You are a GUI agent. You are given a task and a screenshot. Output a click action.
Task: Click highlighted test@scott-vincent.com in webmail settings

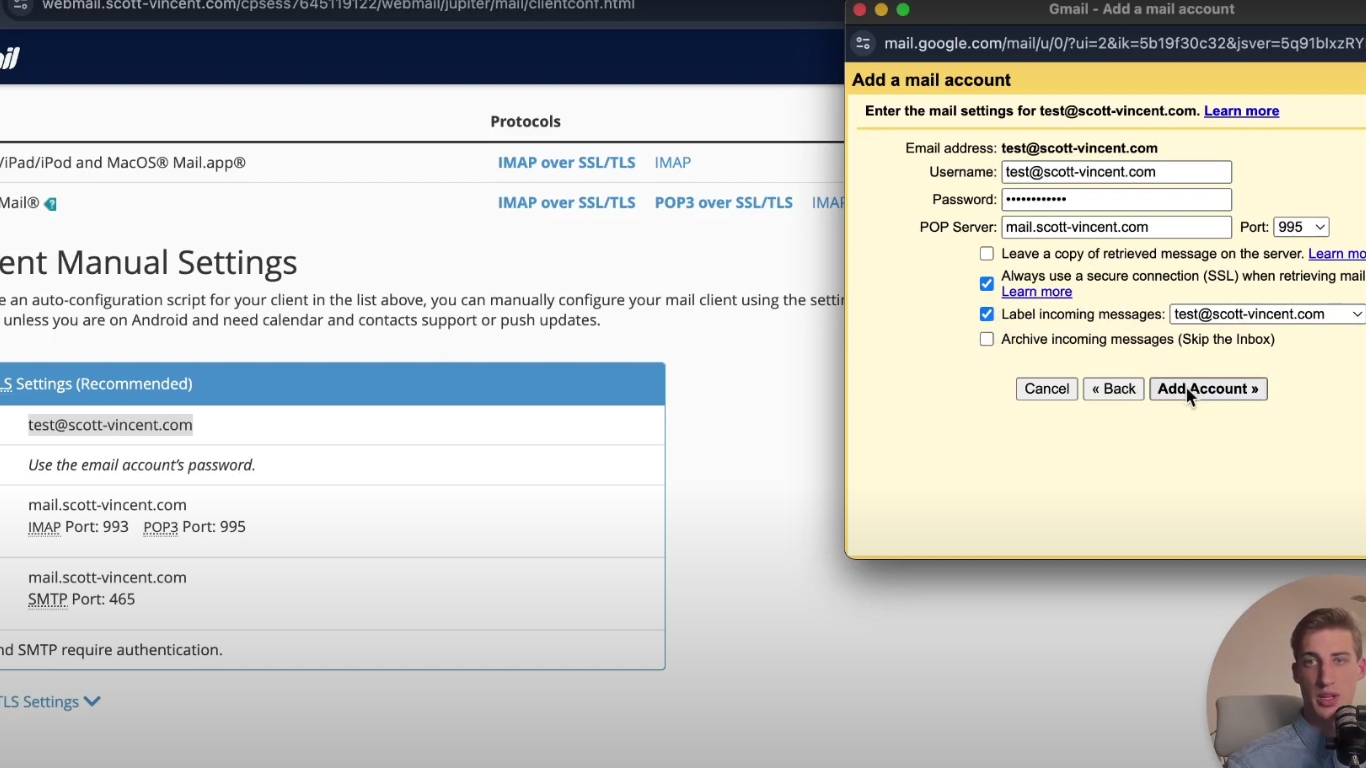(x=110, y=425)
